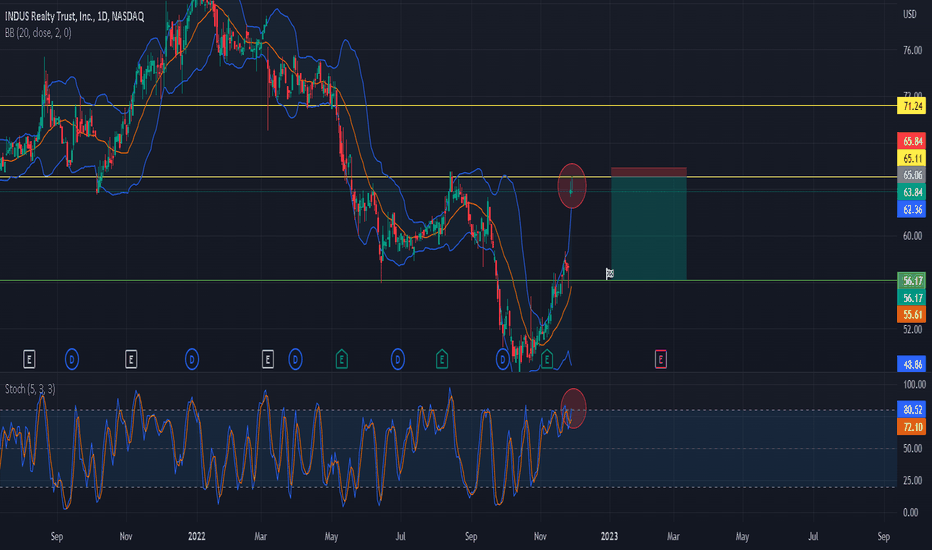This screenshot has width=932, height=550.
Task: Click the blue 80.52 Stochastic value label
Action: click(911, 410)
